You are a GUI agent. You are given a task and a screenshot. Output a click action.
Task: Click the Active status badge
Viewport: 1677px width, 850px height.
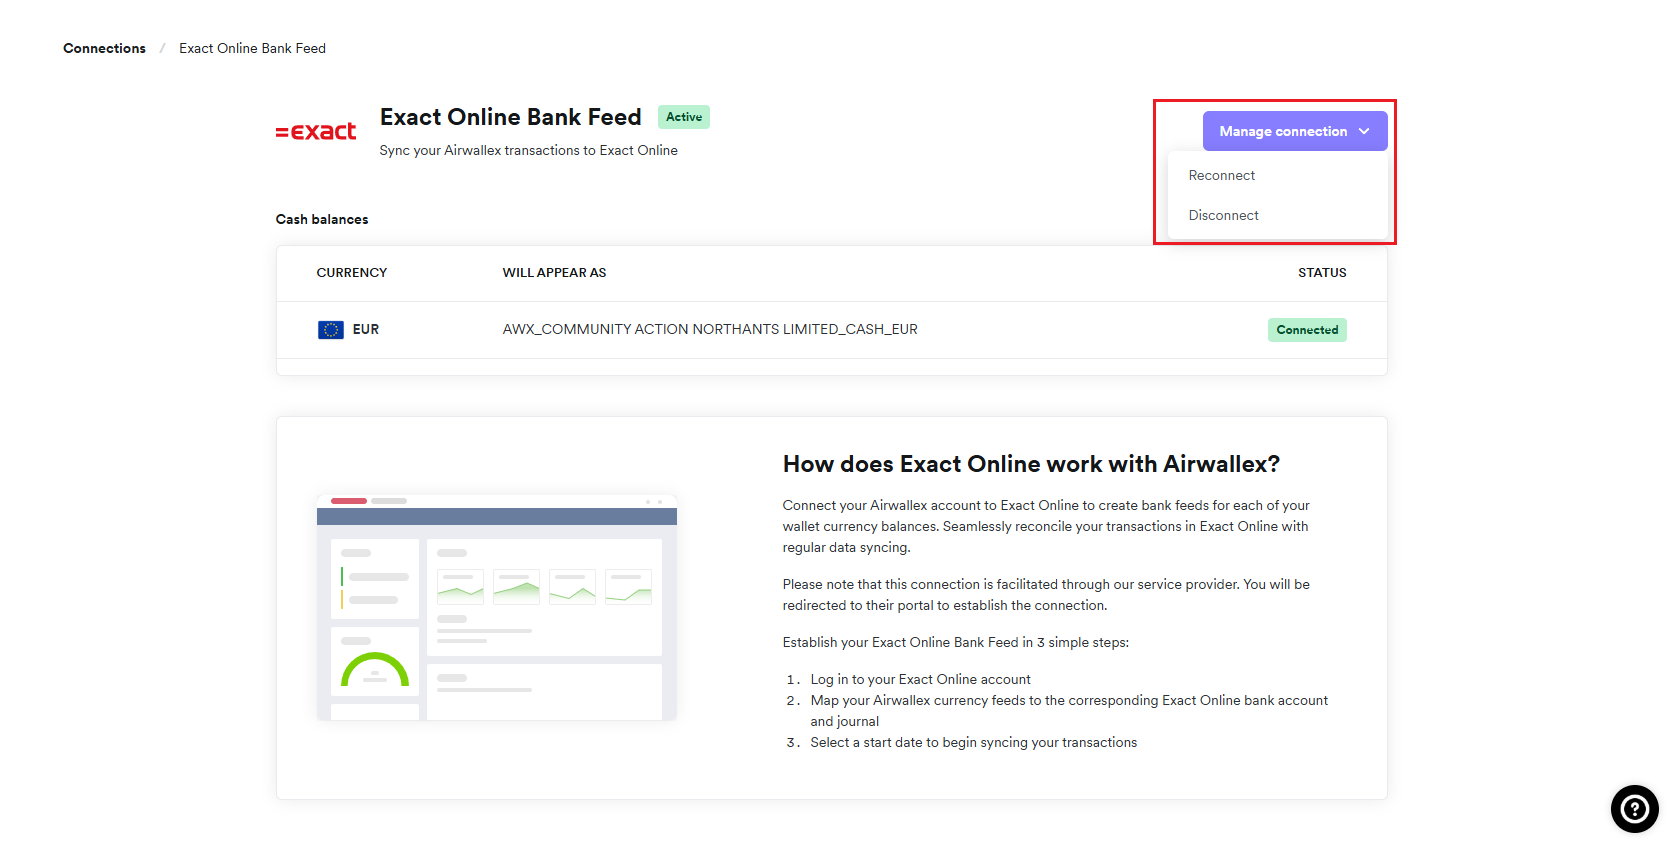(683, 117)
